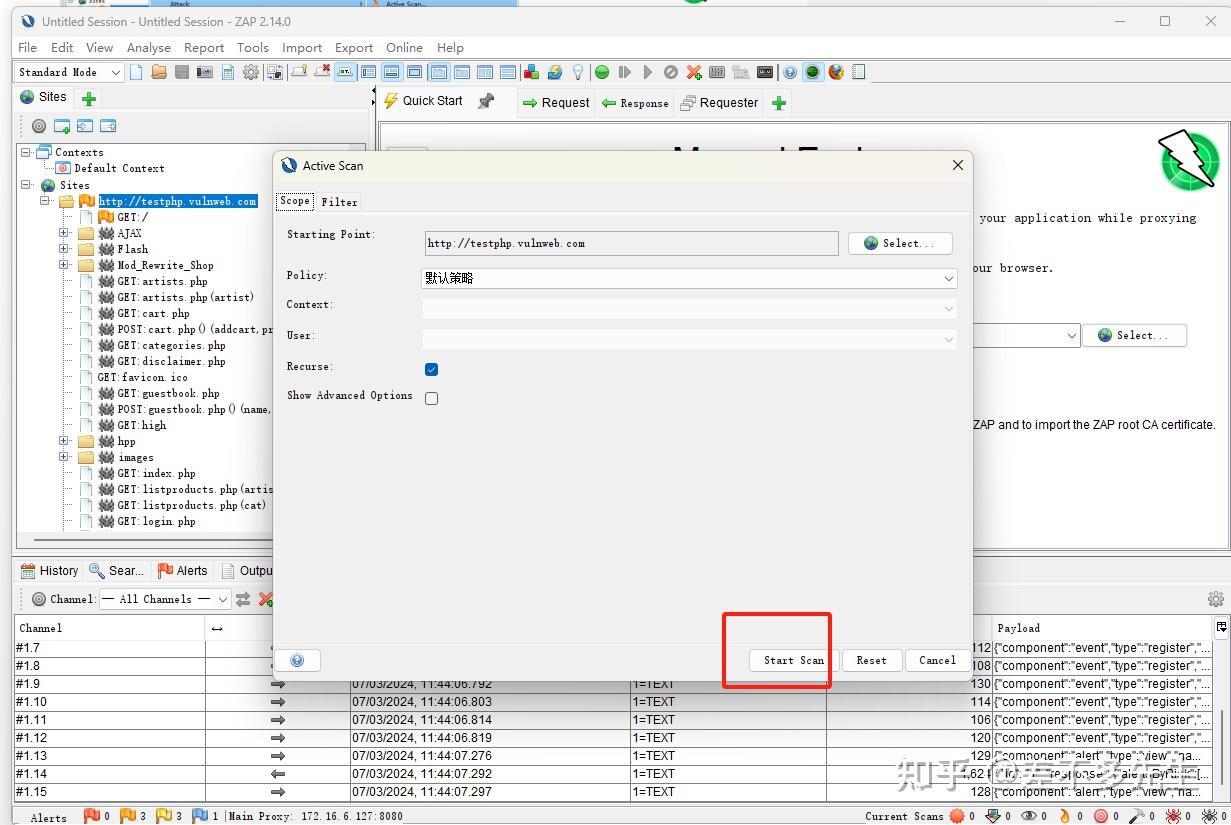Click the Start Scan button
Screen dimensions: 1231x825
click(791, 660)
